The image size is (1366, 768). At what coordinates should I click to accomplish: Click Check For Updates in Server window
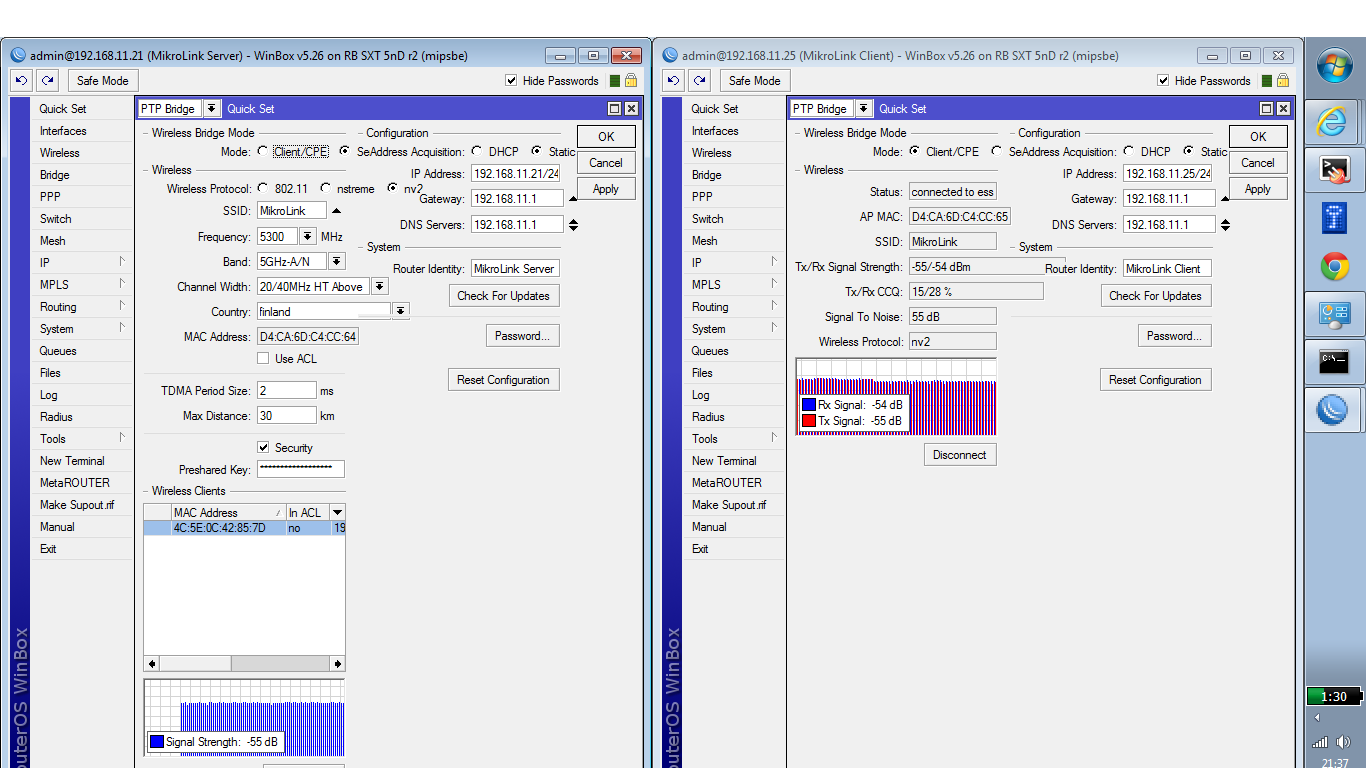coord(504,296)
